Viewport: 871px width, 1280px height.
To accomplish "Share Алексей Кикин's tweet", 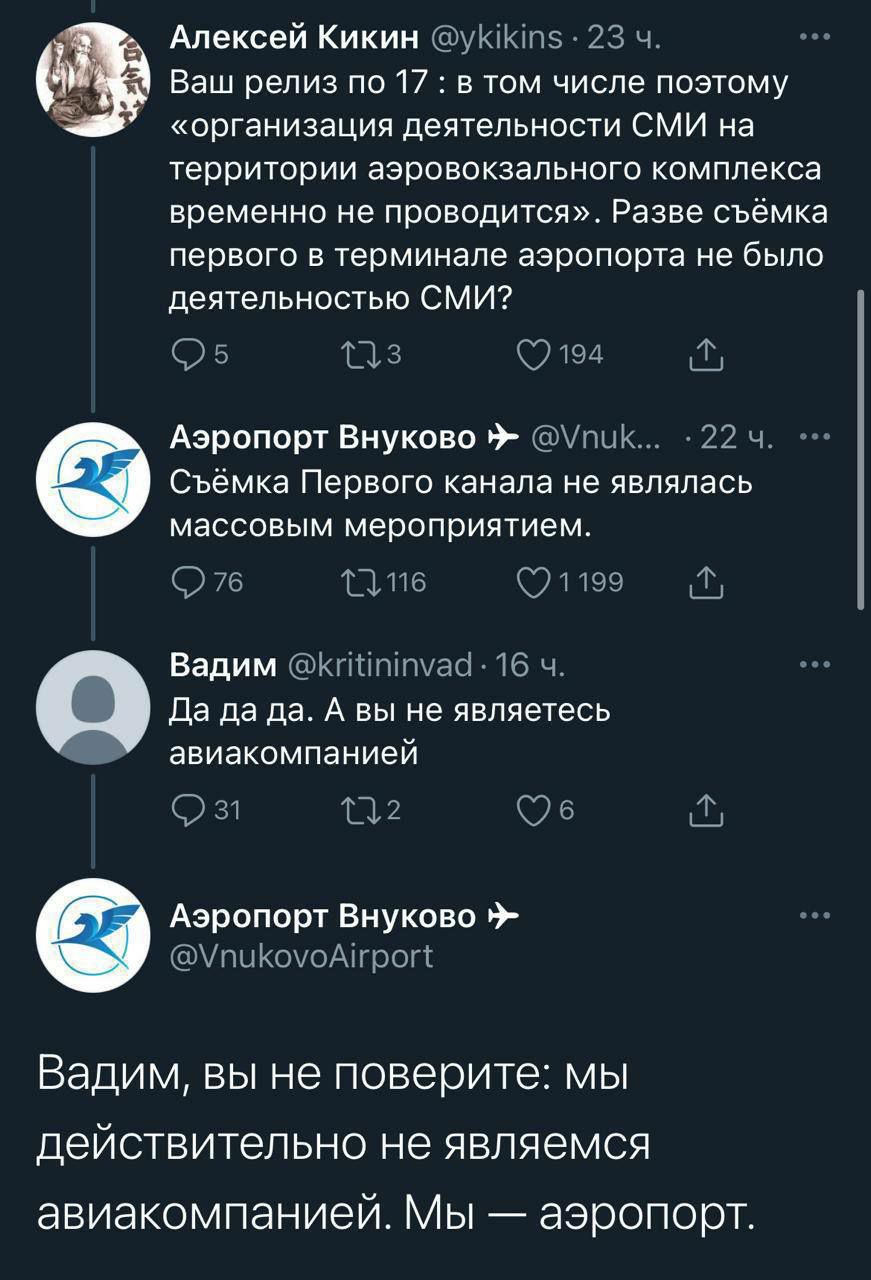I will (x=707, y=352).
